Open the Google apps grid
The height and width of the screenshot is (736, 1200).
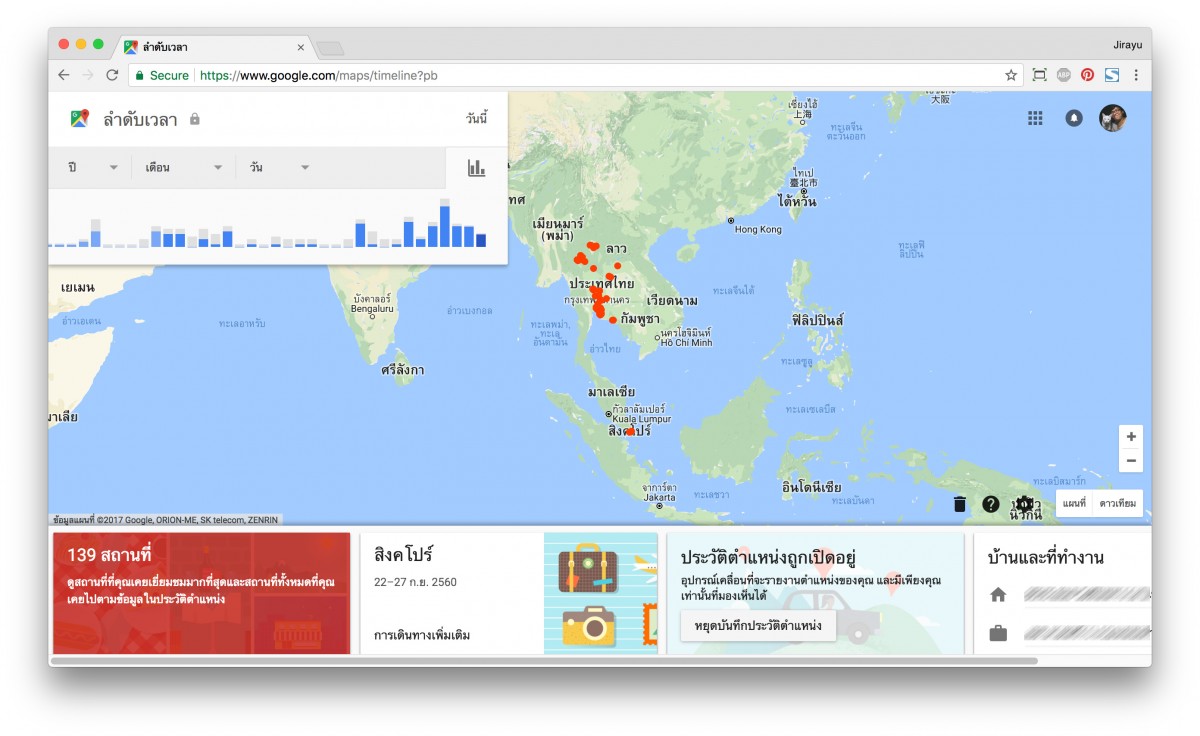point(1035,118)
